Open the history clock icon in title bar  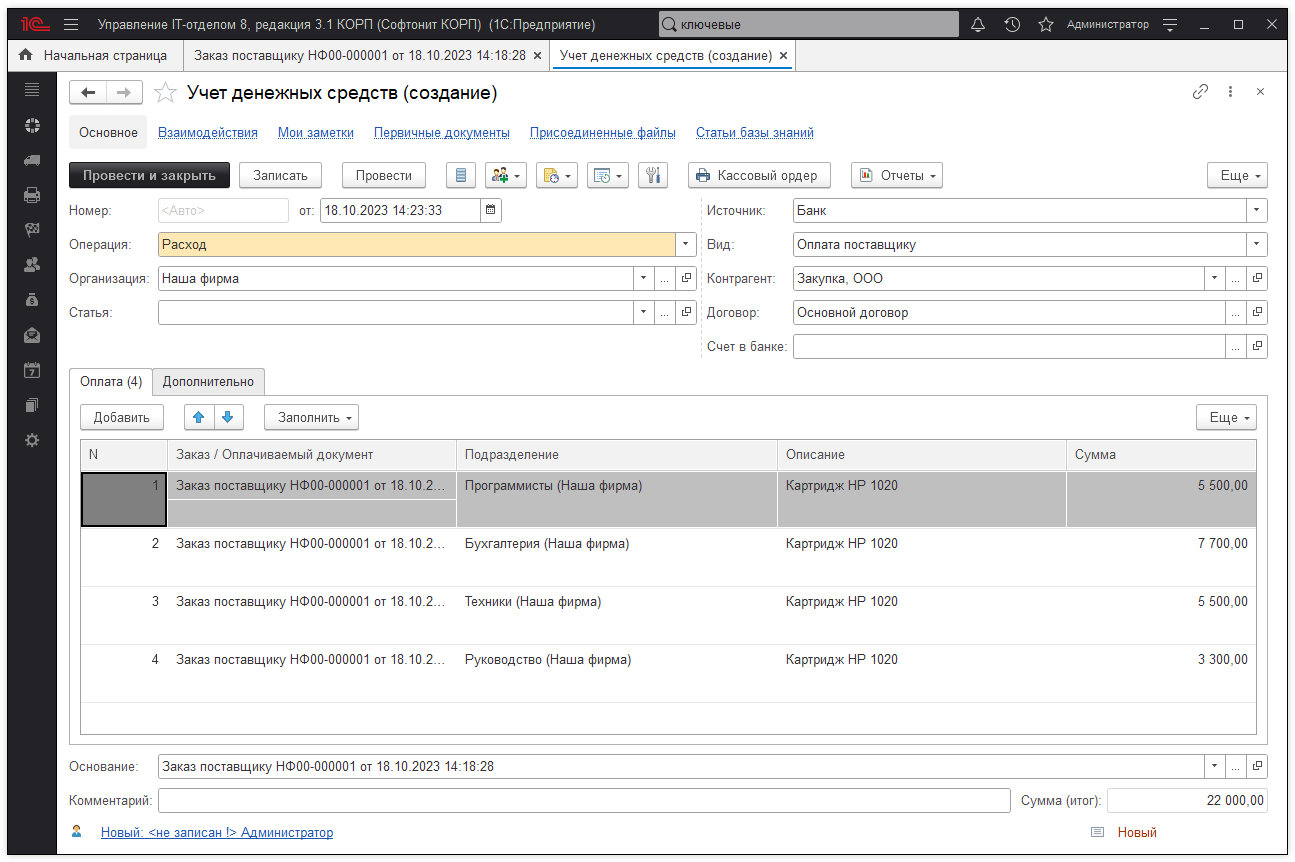pos(1012,24)
